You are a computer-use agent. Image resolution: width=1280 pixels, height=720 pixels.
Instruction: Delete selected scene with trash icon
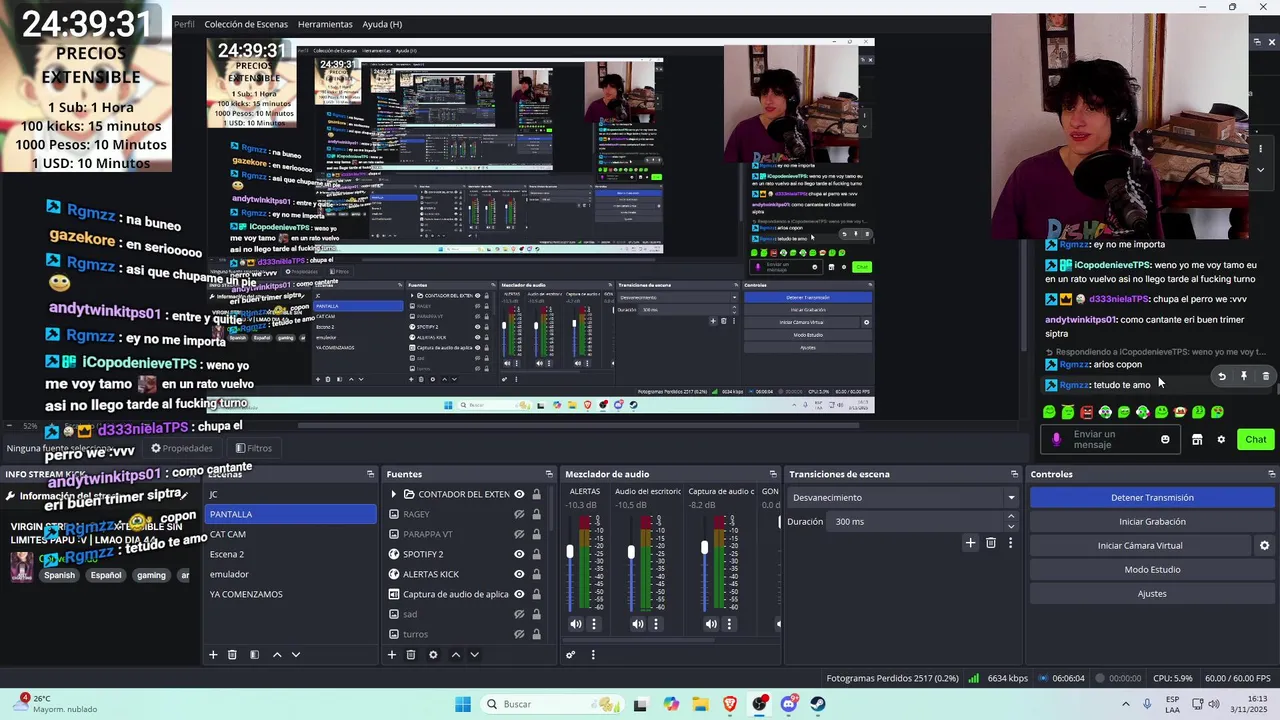point(232,655)
